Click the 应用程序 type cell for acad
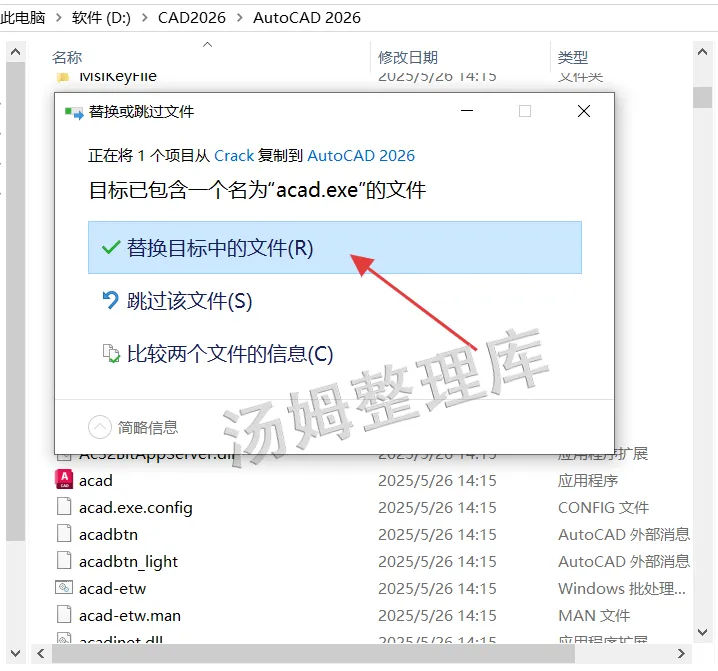This screenshot has height=671, width=718. (x=587, y=480)
